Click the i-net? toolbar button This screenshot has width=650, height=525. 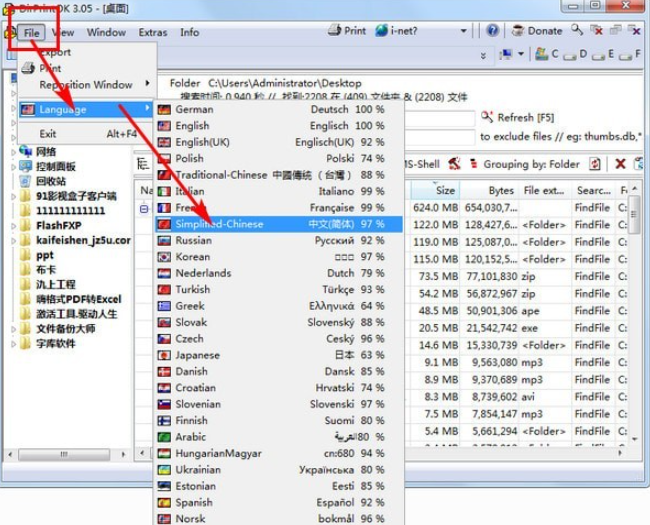(396, 31)
